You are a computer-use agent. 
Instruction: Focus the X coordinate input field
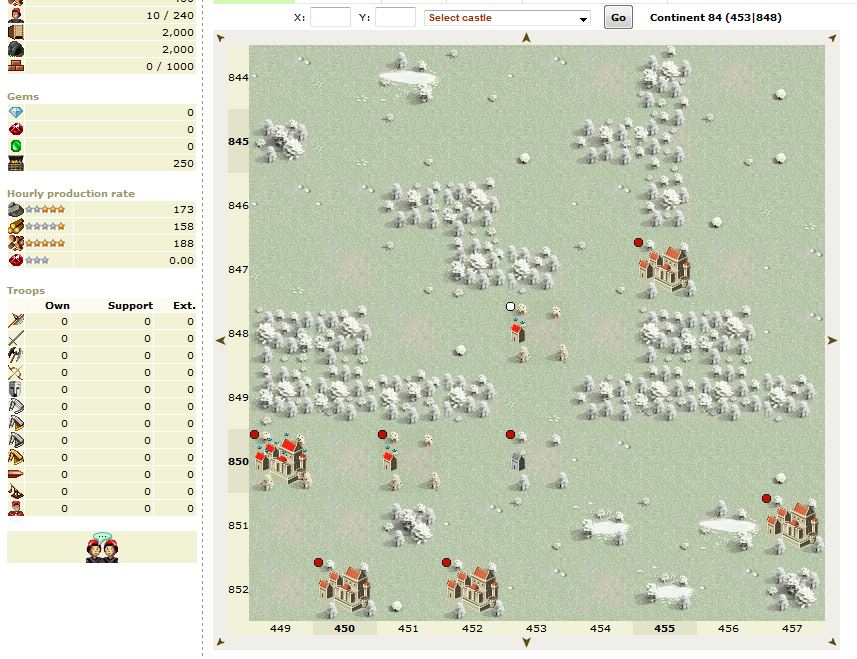[330, 17]
